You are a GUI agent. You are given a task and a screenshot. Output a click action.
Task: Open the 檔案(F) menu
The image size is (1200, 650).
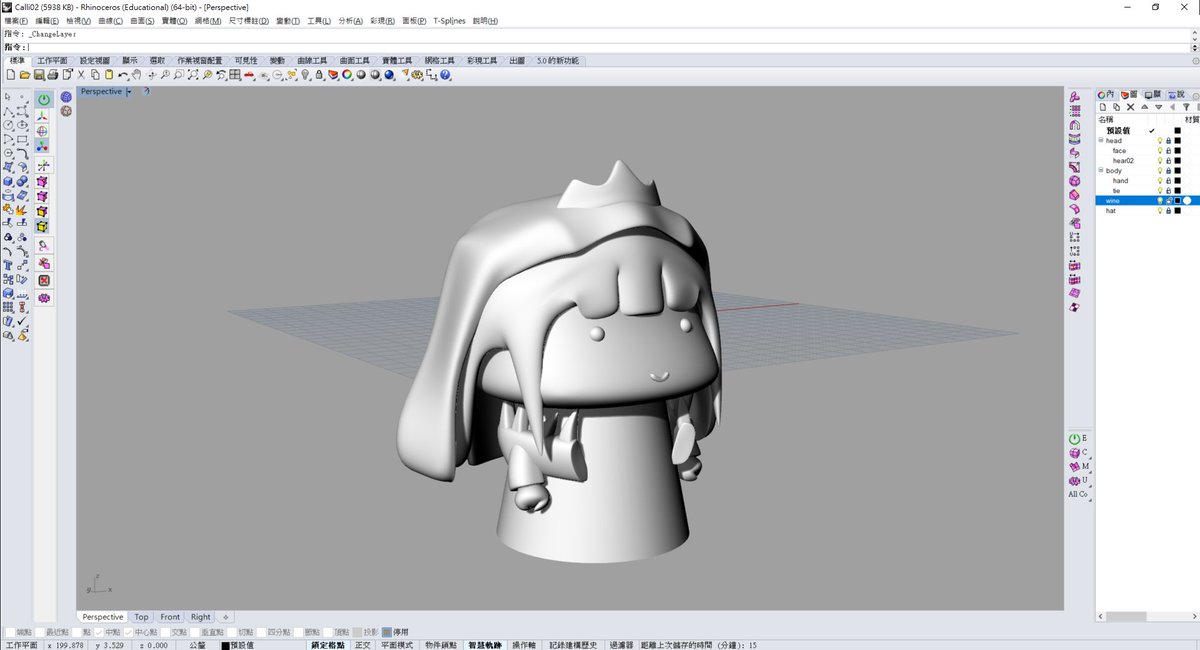17,21
